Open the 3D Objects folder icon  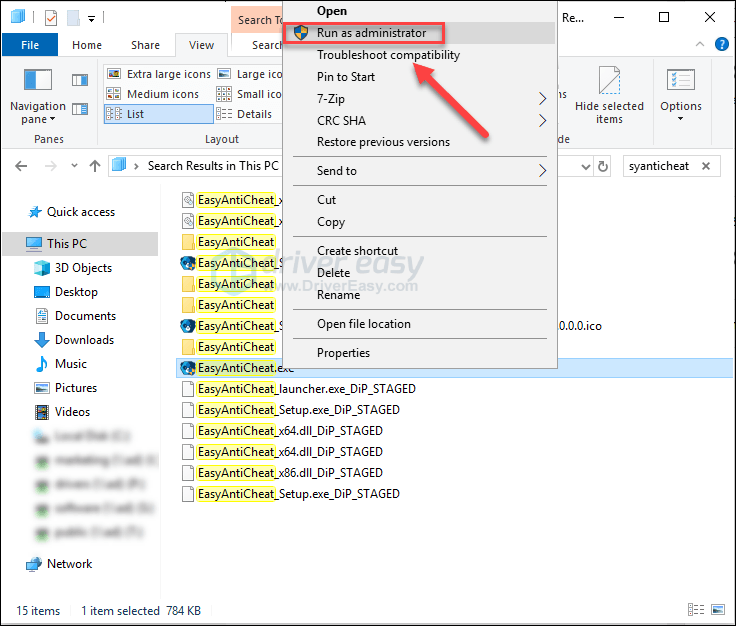click(41, 268)
